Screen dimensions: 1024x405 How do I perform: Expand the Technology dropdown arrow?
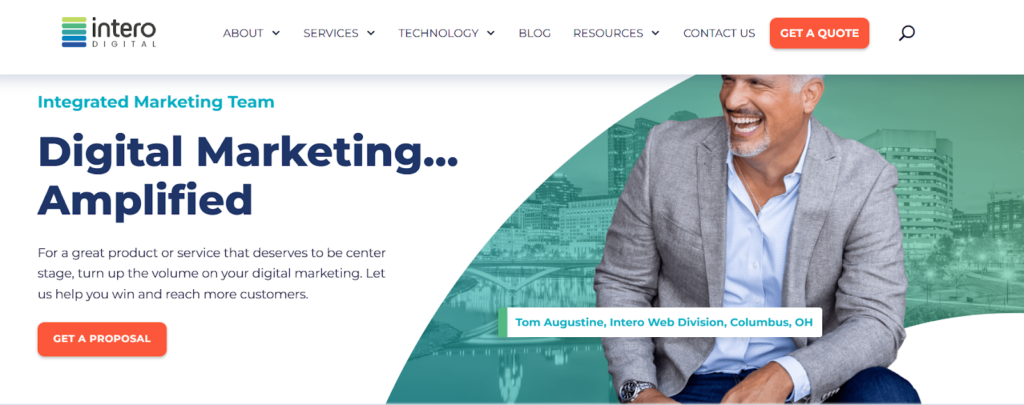pyautogui.click(x=491, y=33)
